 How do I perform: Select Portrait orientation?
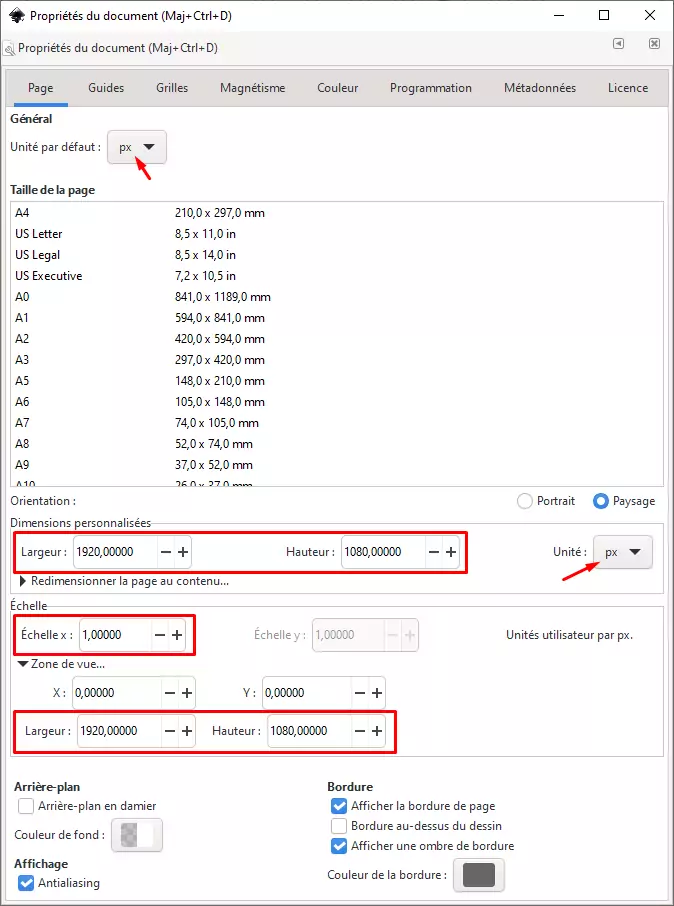[x=524, y=501]
